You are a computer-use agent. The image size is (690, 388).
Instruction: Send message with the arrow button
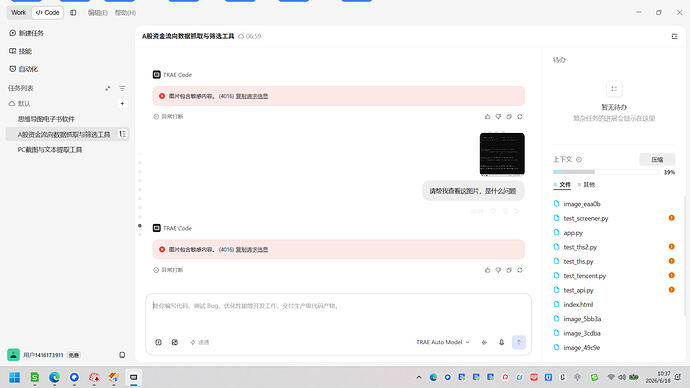click(519, 342)
